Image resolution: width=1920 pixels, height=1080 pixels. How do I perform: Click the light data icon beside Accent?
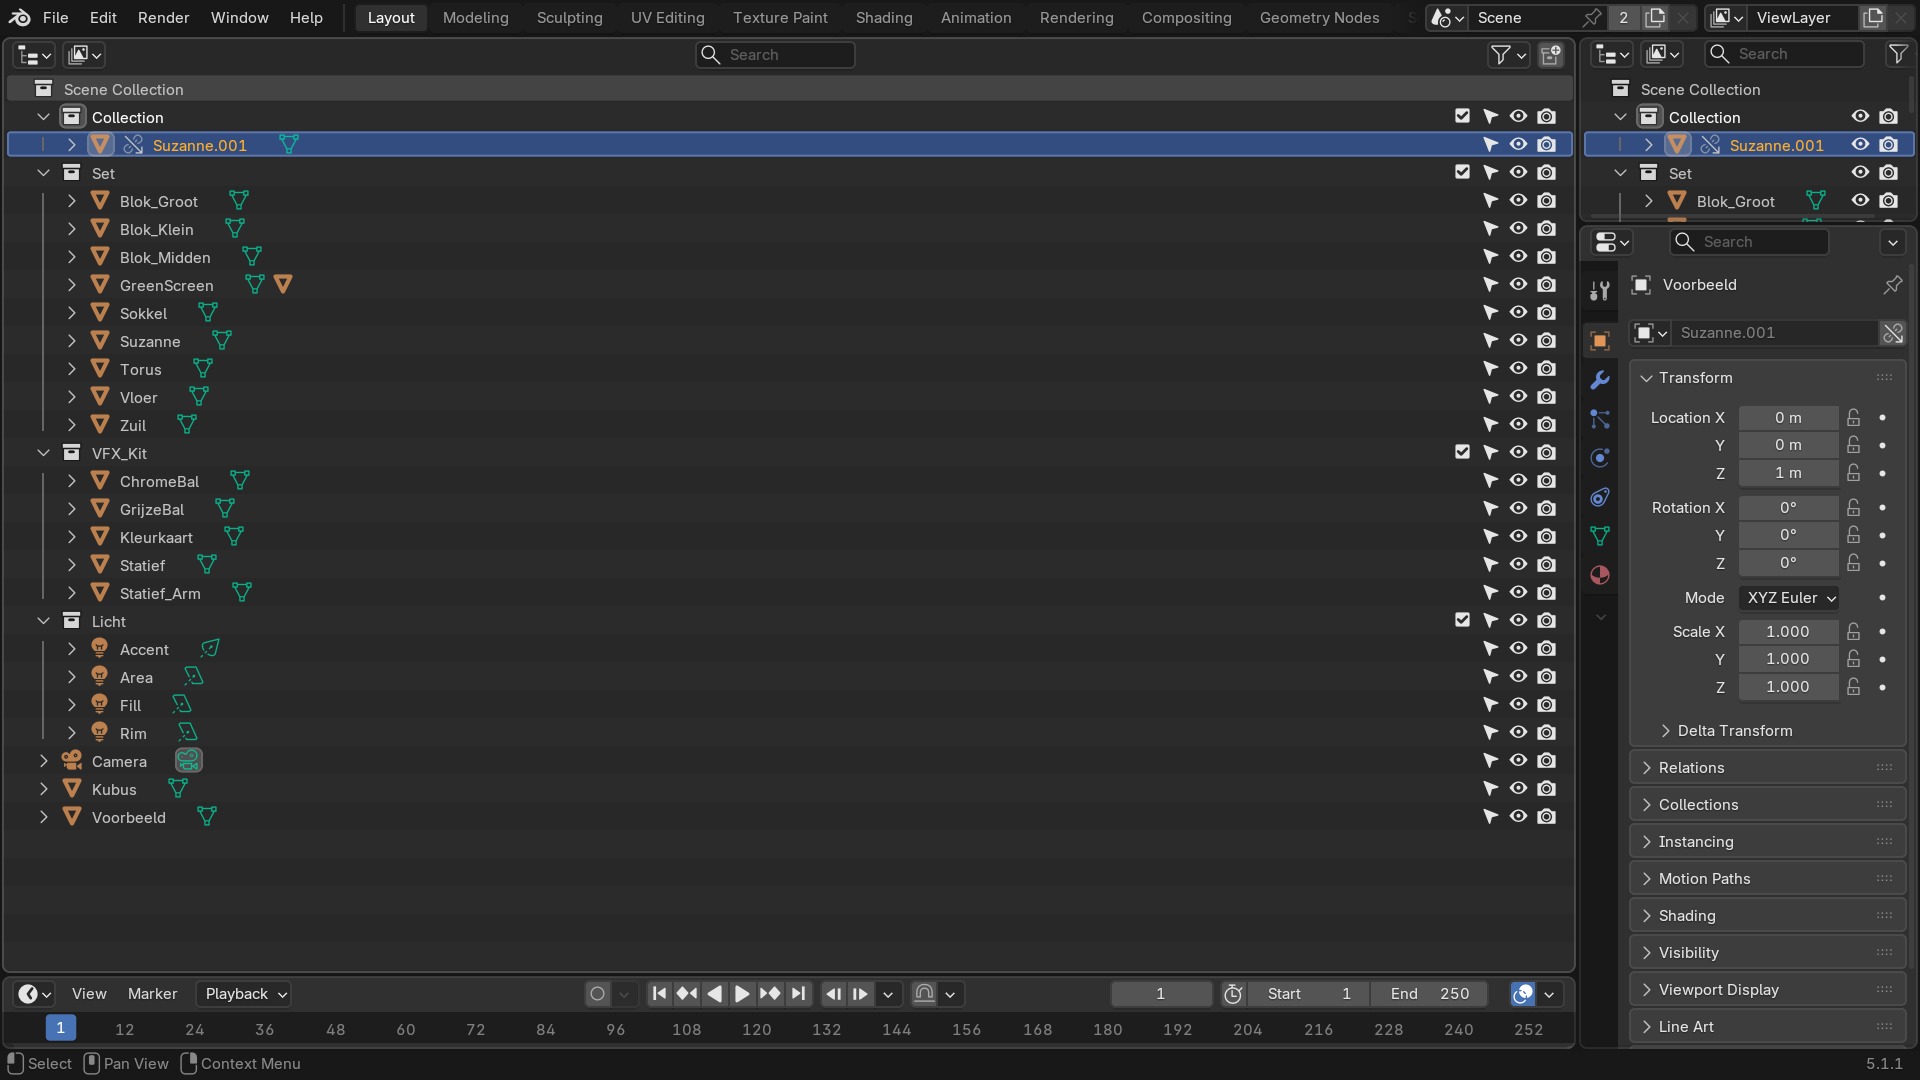pyautogui.click(x=210, y=649)
